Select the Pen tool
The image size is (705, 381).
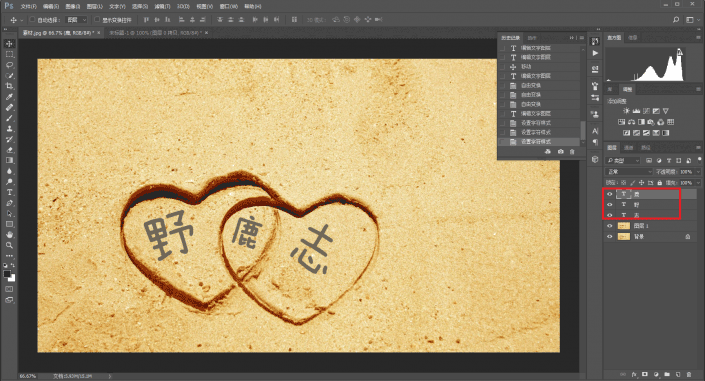(x=9, y=203)
